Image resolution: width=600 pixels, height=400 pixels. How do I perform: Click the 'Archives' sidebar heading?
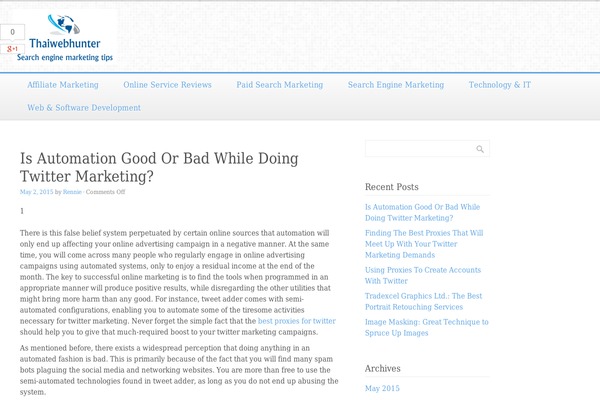383,369
